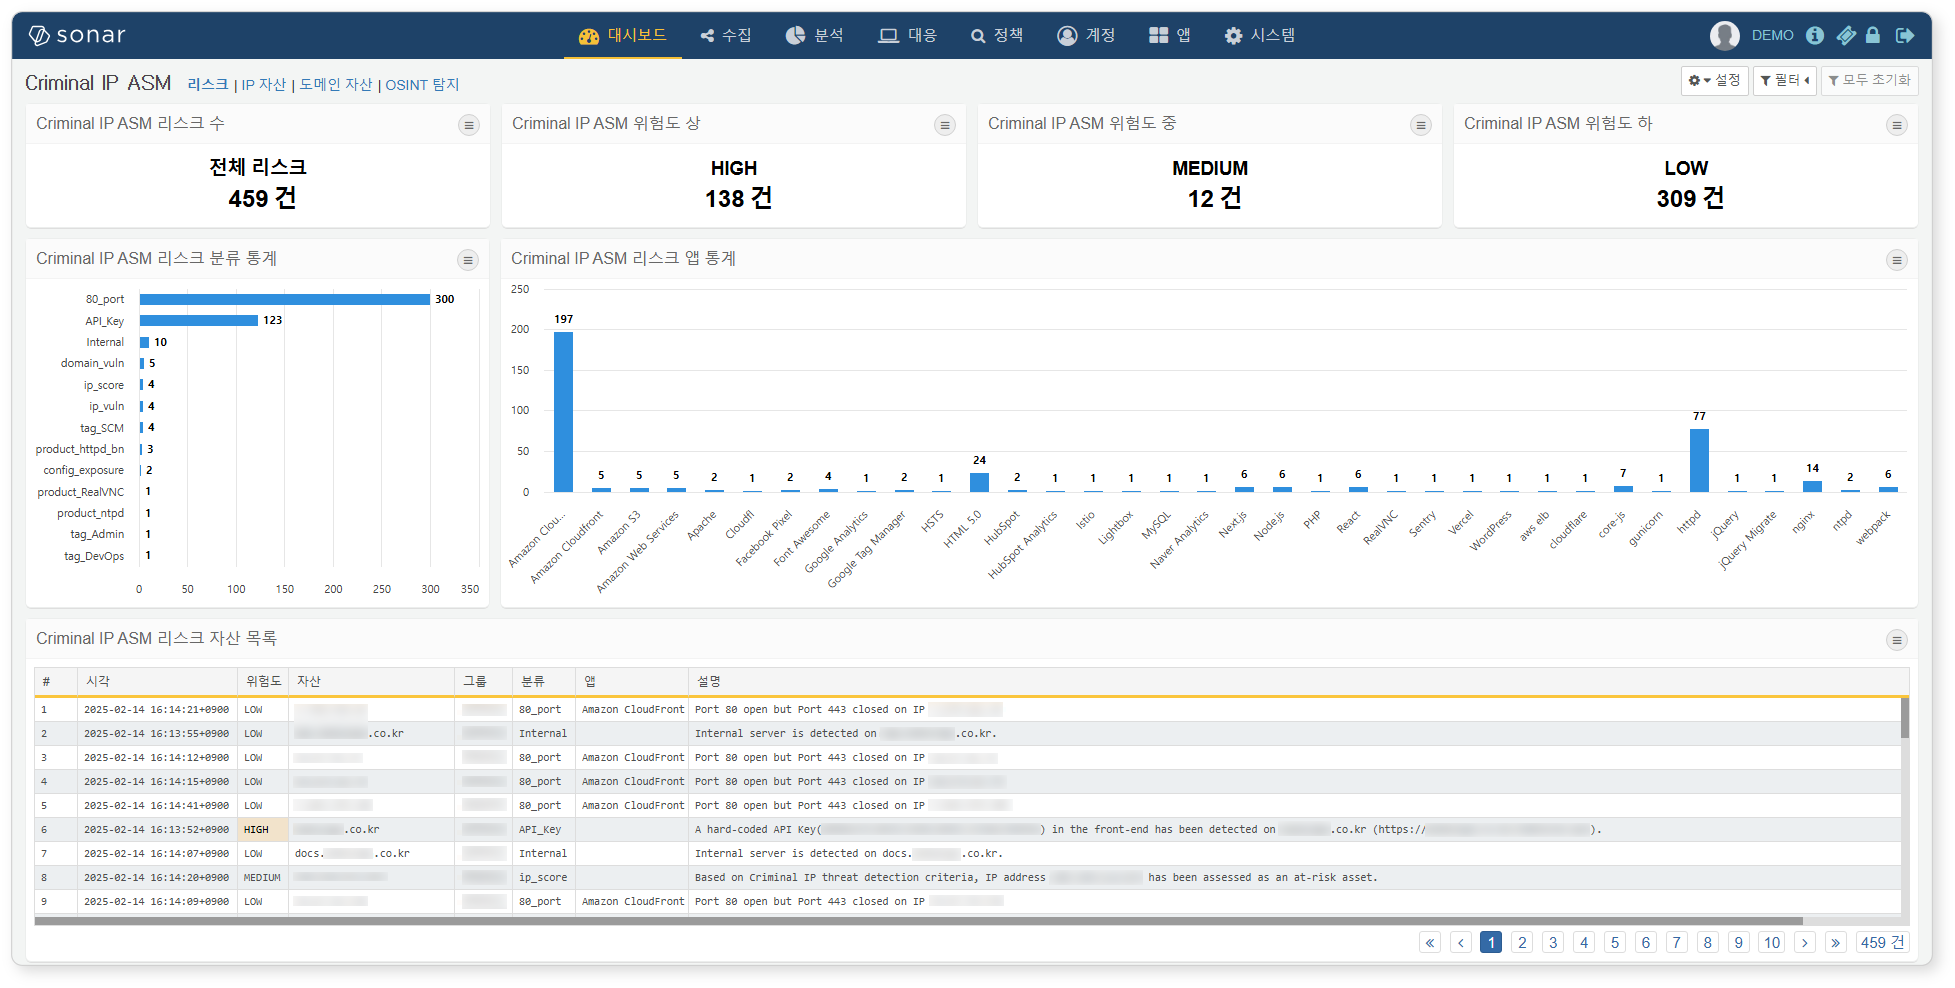Click the DEMO username
The width and height of the screenshot is (1955, 988).
1772,35
